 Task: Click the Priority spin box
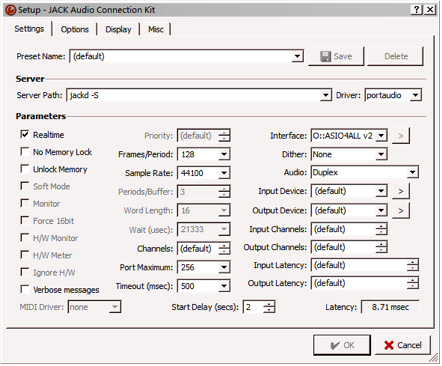click(203, 136)
